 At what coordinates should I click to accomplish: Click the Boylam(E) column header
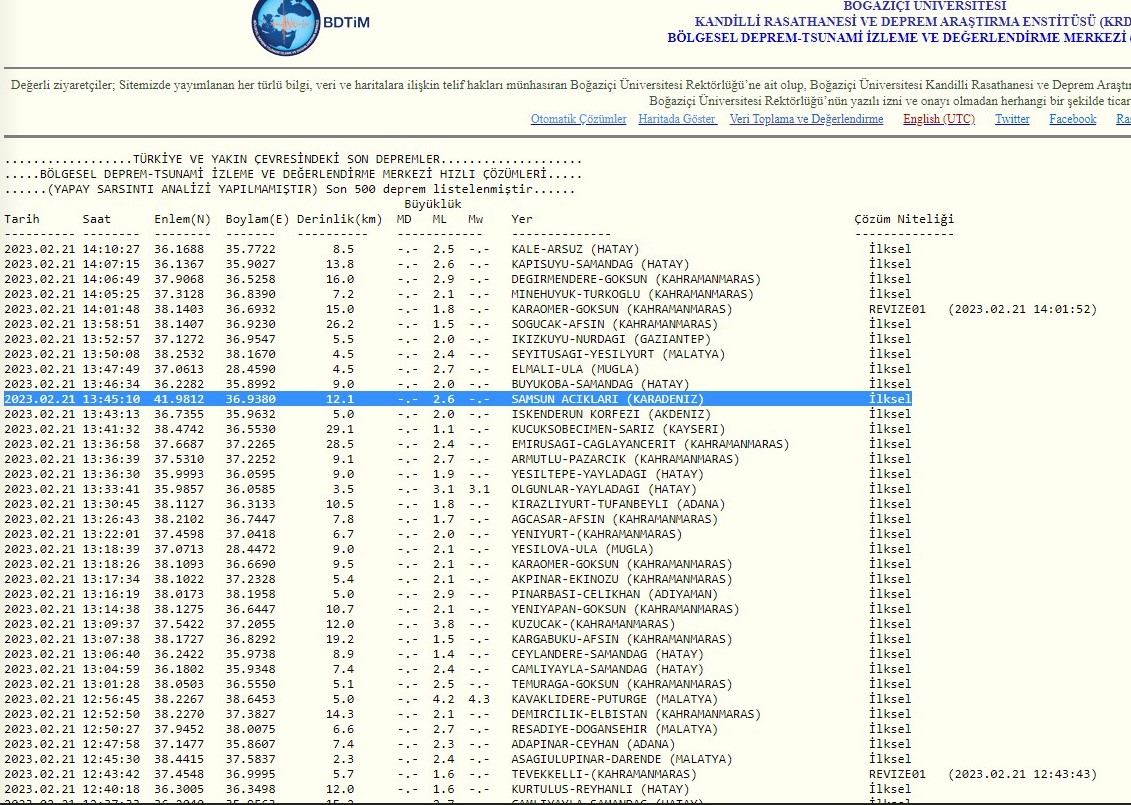258,219
